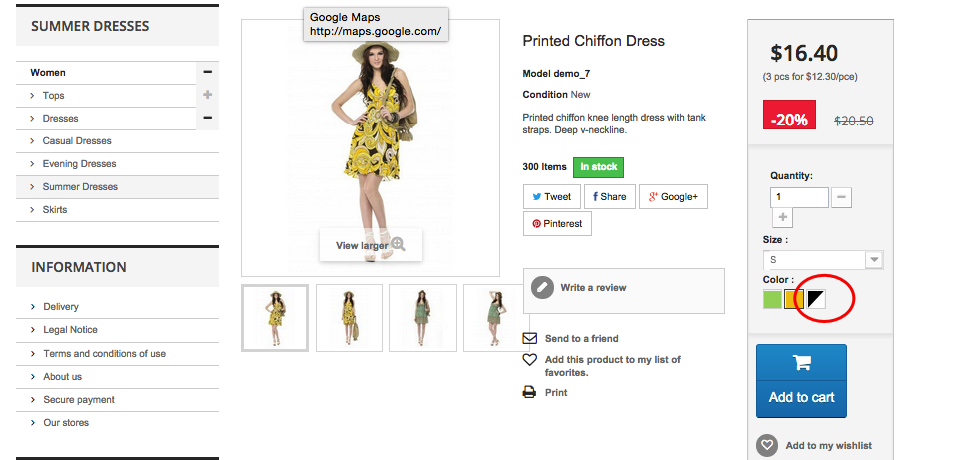Click the Write a review pencil icon
This screenshot has height=460, width=960.
click(542, 288)
